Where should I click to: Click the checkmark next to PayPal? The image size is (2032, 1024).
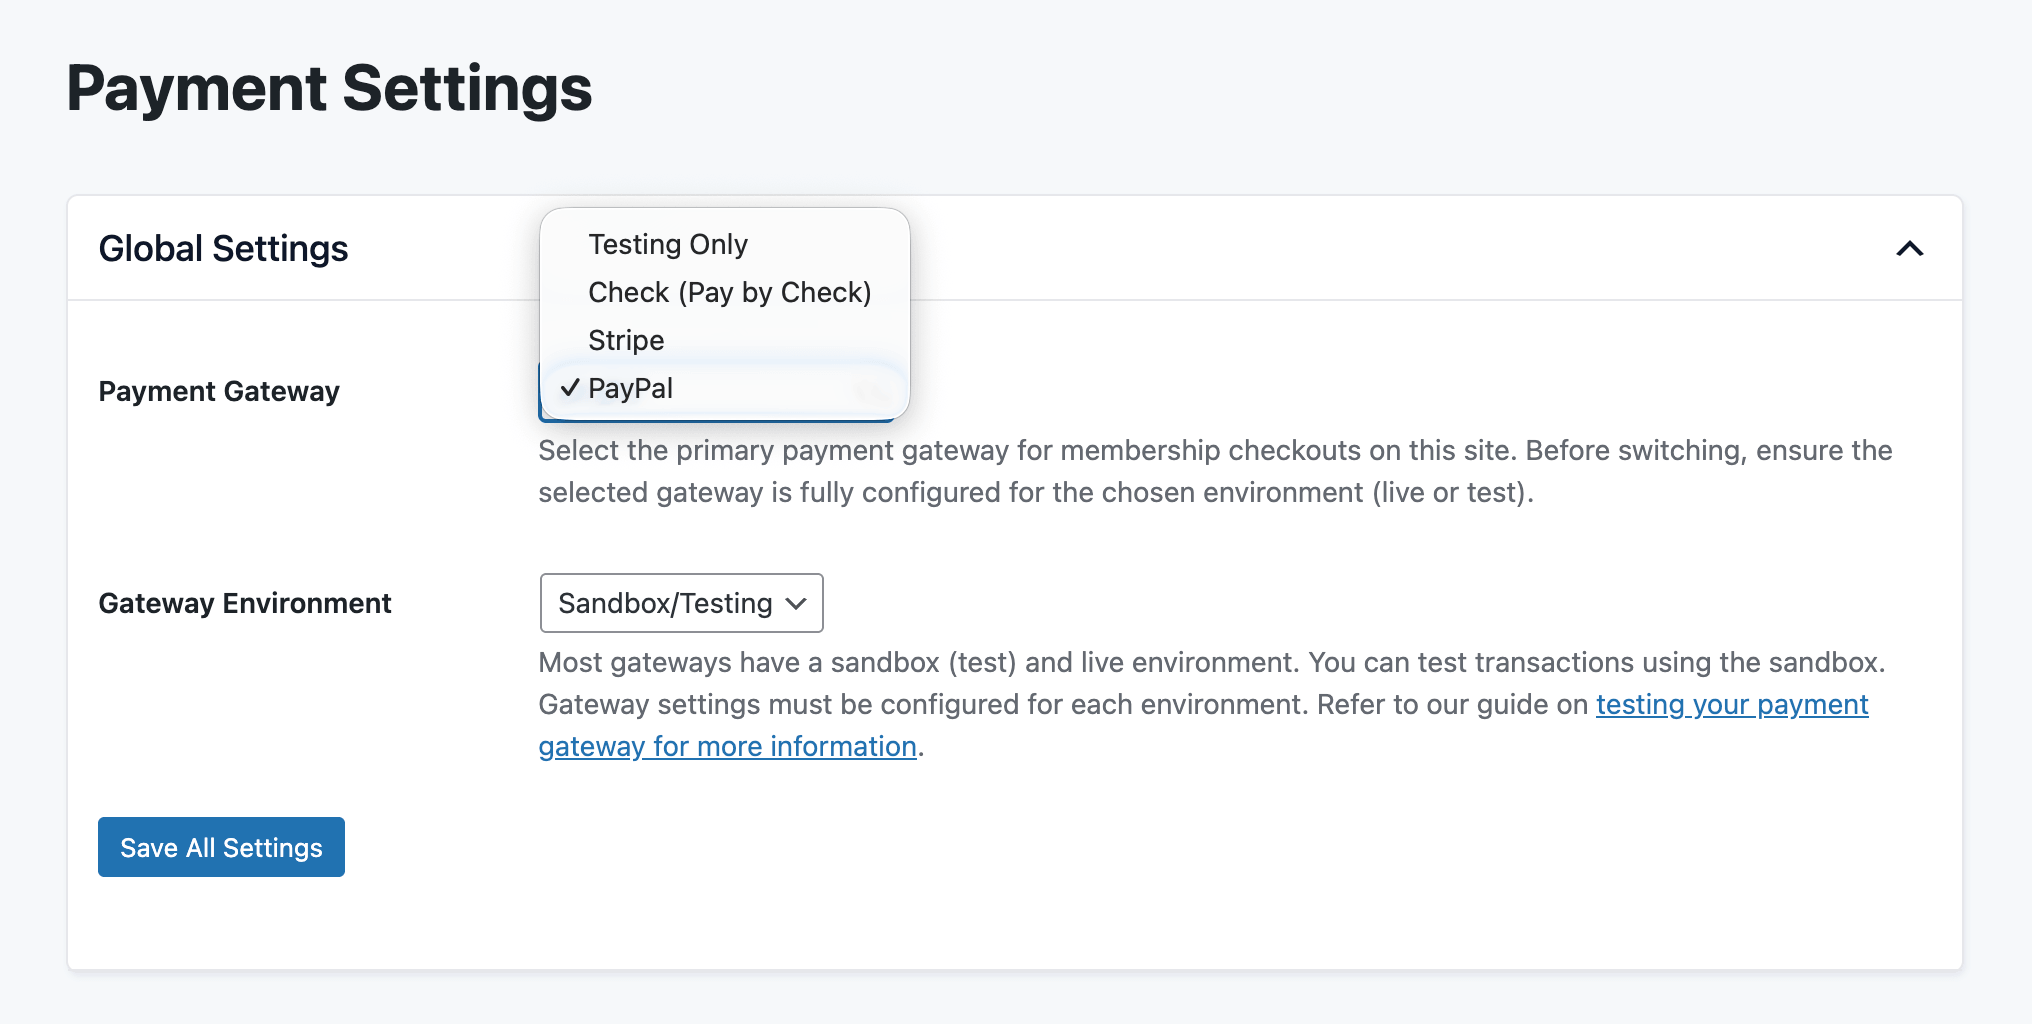(570, 388)
